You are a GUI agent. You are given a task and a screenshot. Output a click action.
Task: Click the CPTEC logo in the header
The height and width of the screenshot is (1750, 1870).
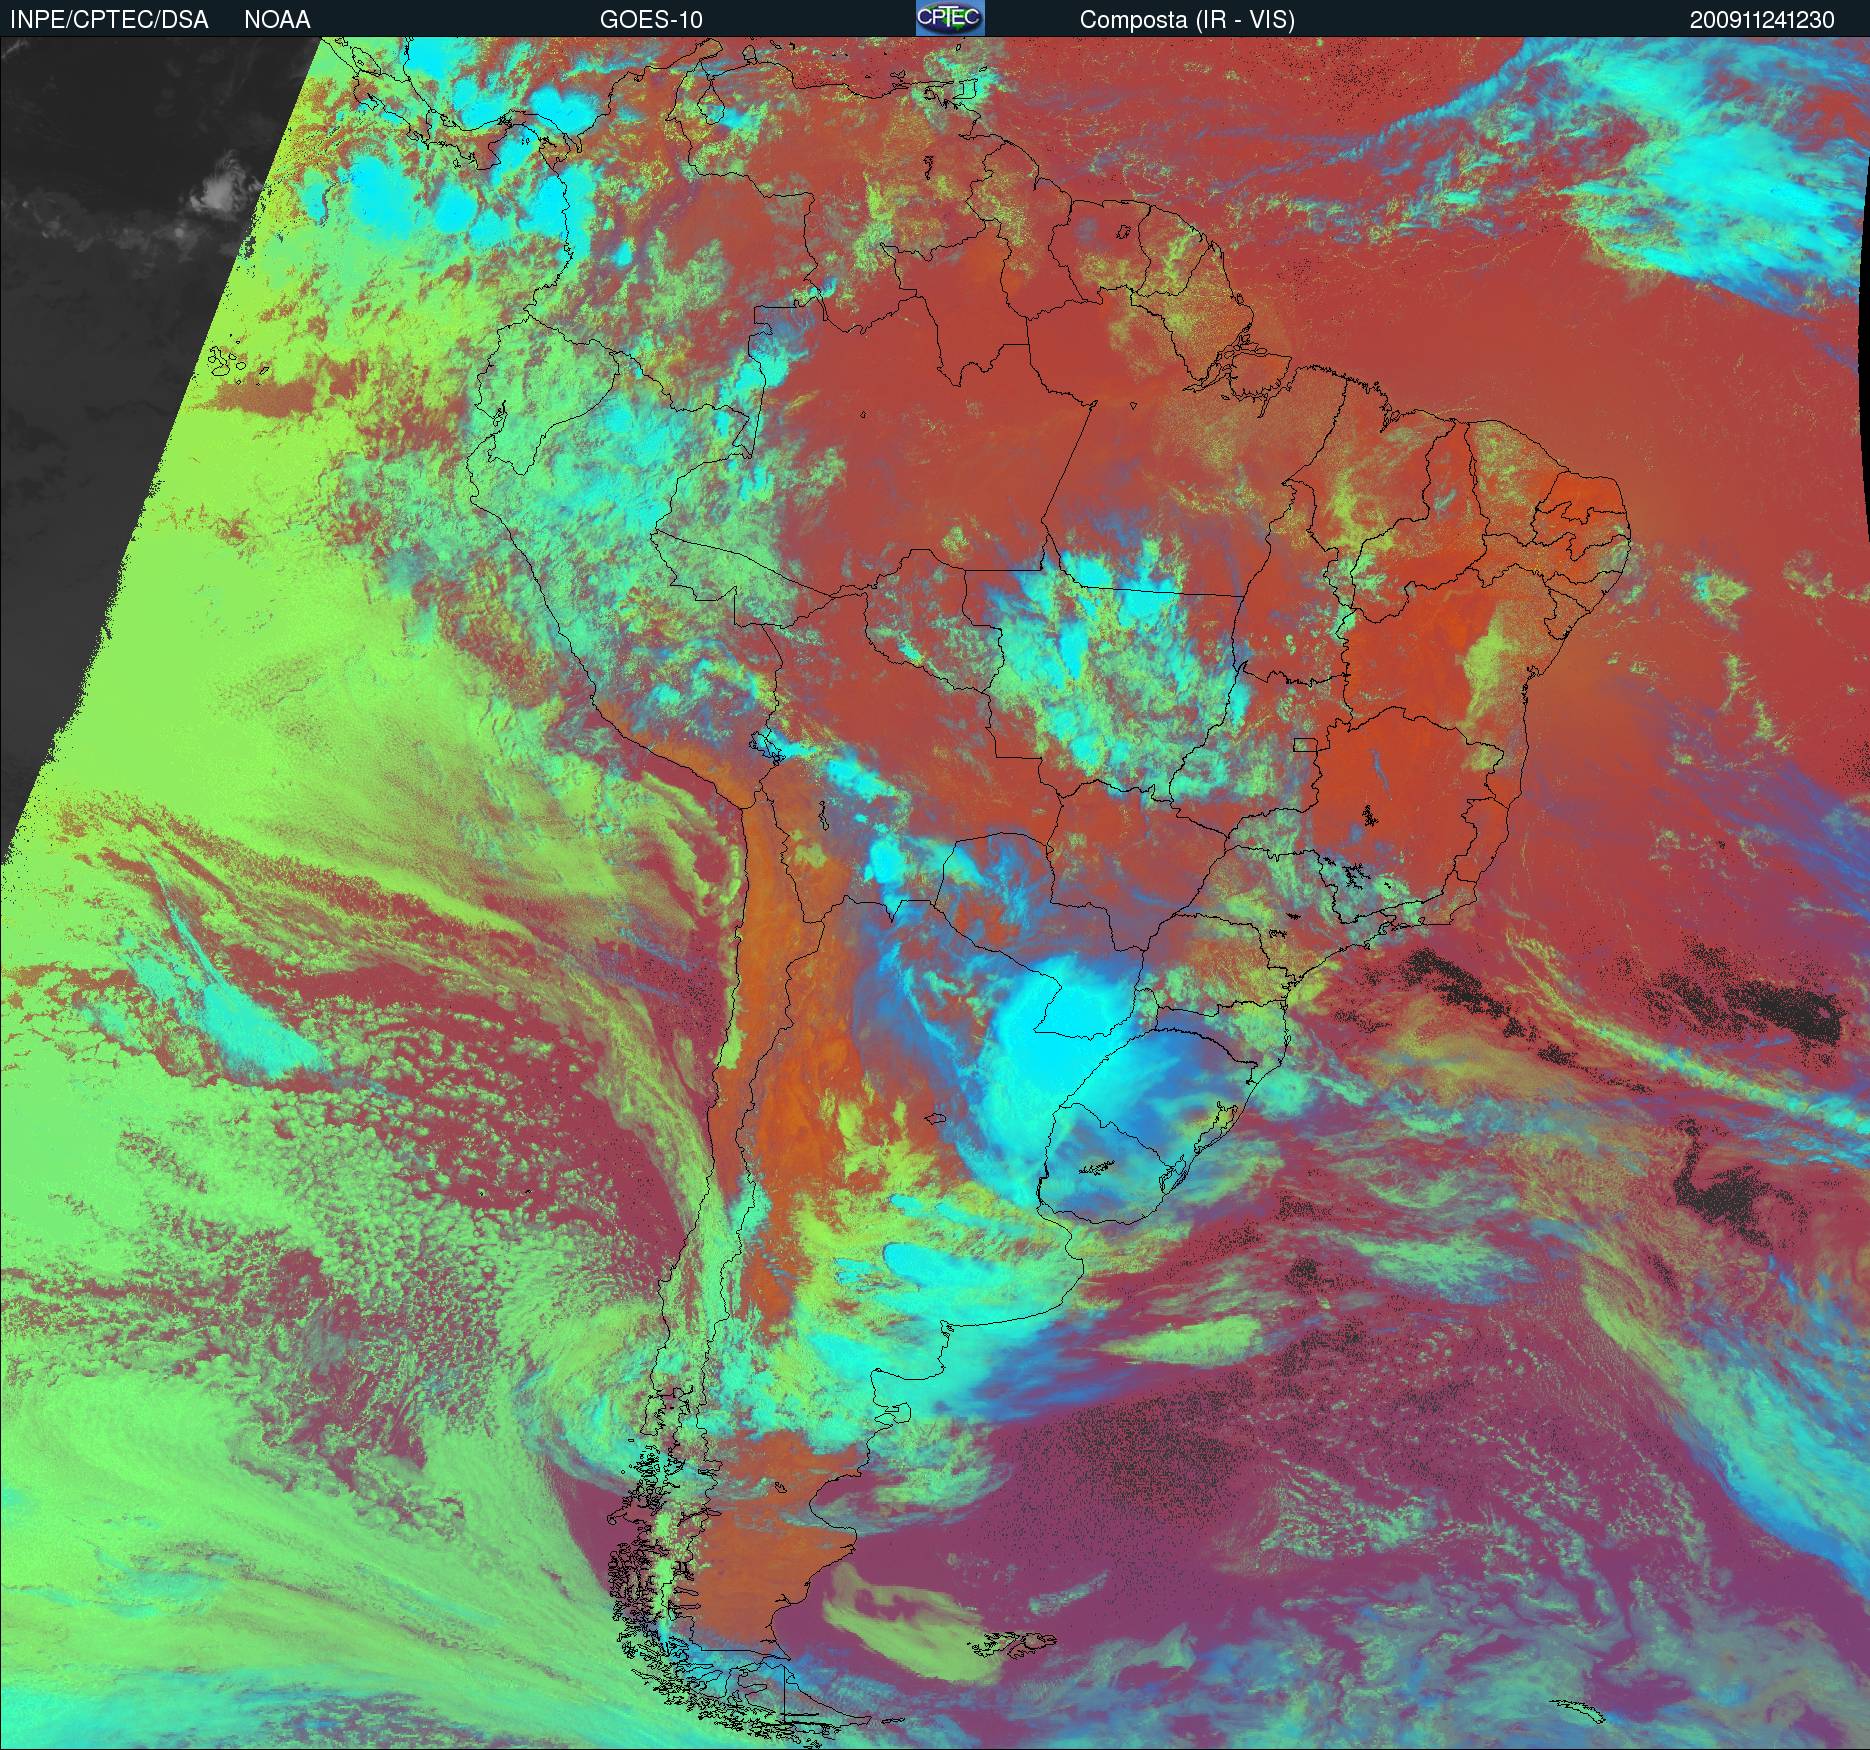coord(950,18)
